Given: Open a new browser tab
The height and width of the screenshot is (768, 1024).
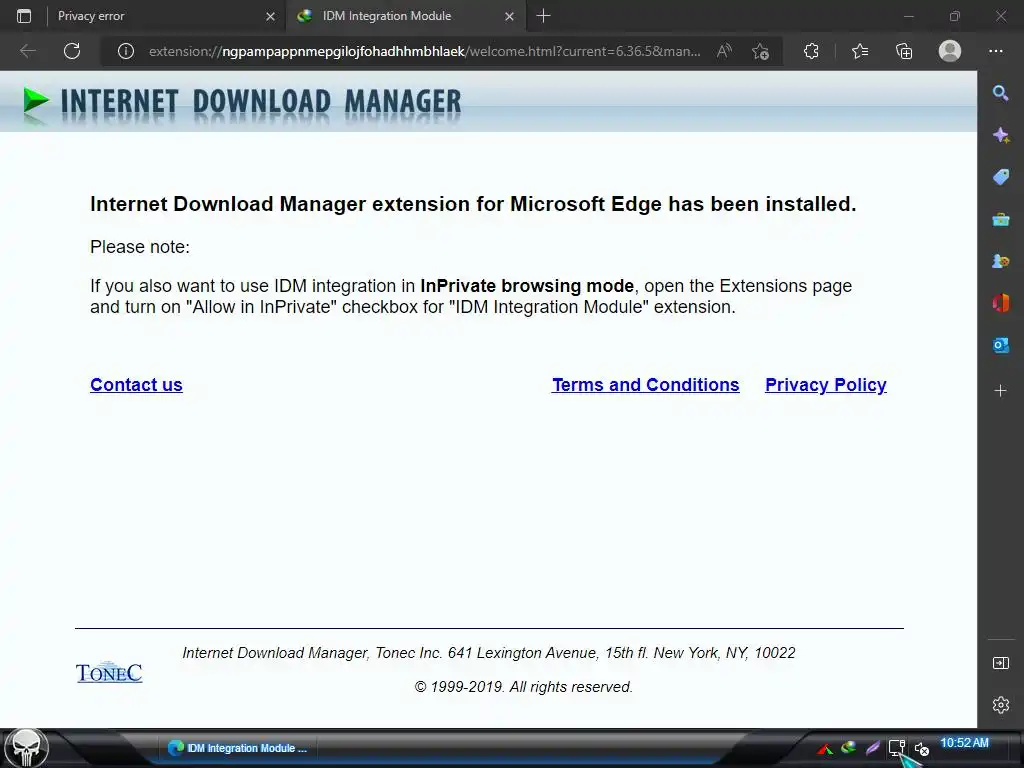Looking at the screenshot, I should pyautogui.click(x=543, y=16).
